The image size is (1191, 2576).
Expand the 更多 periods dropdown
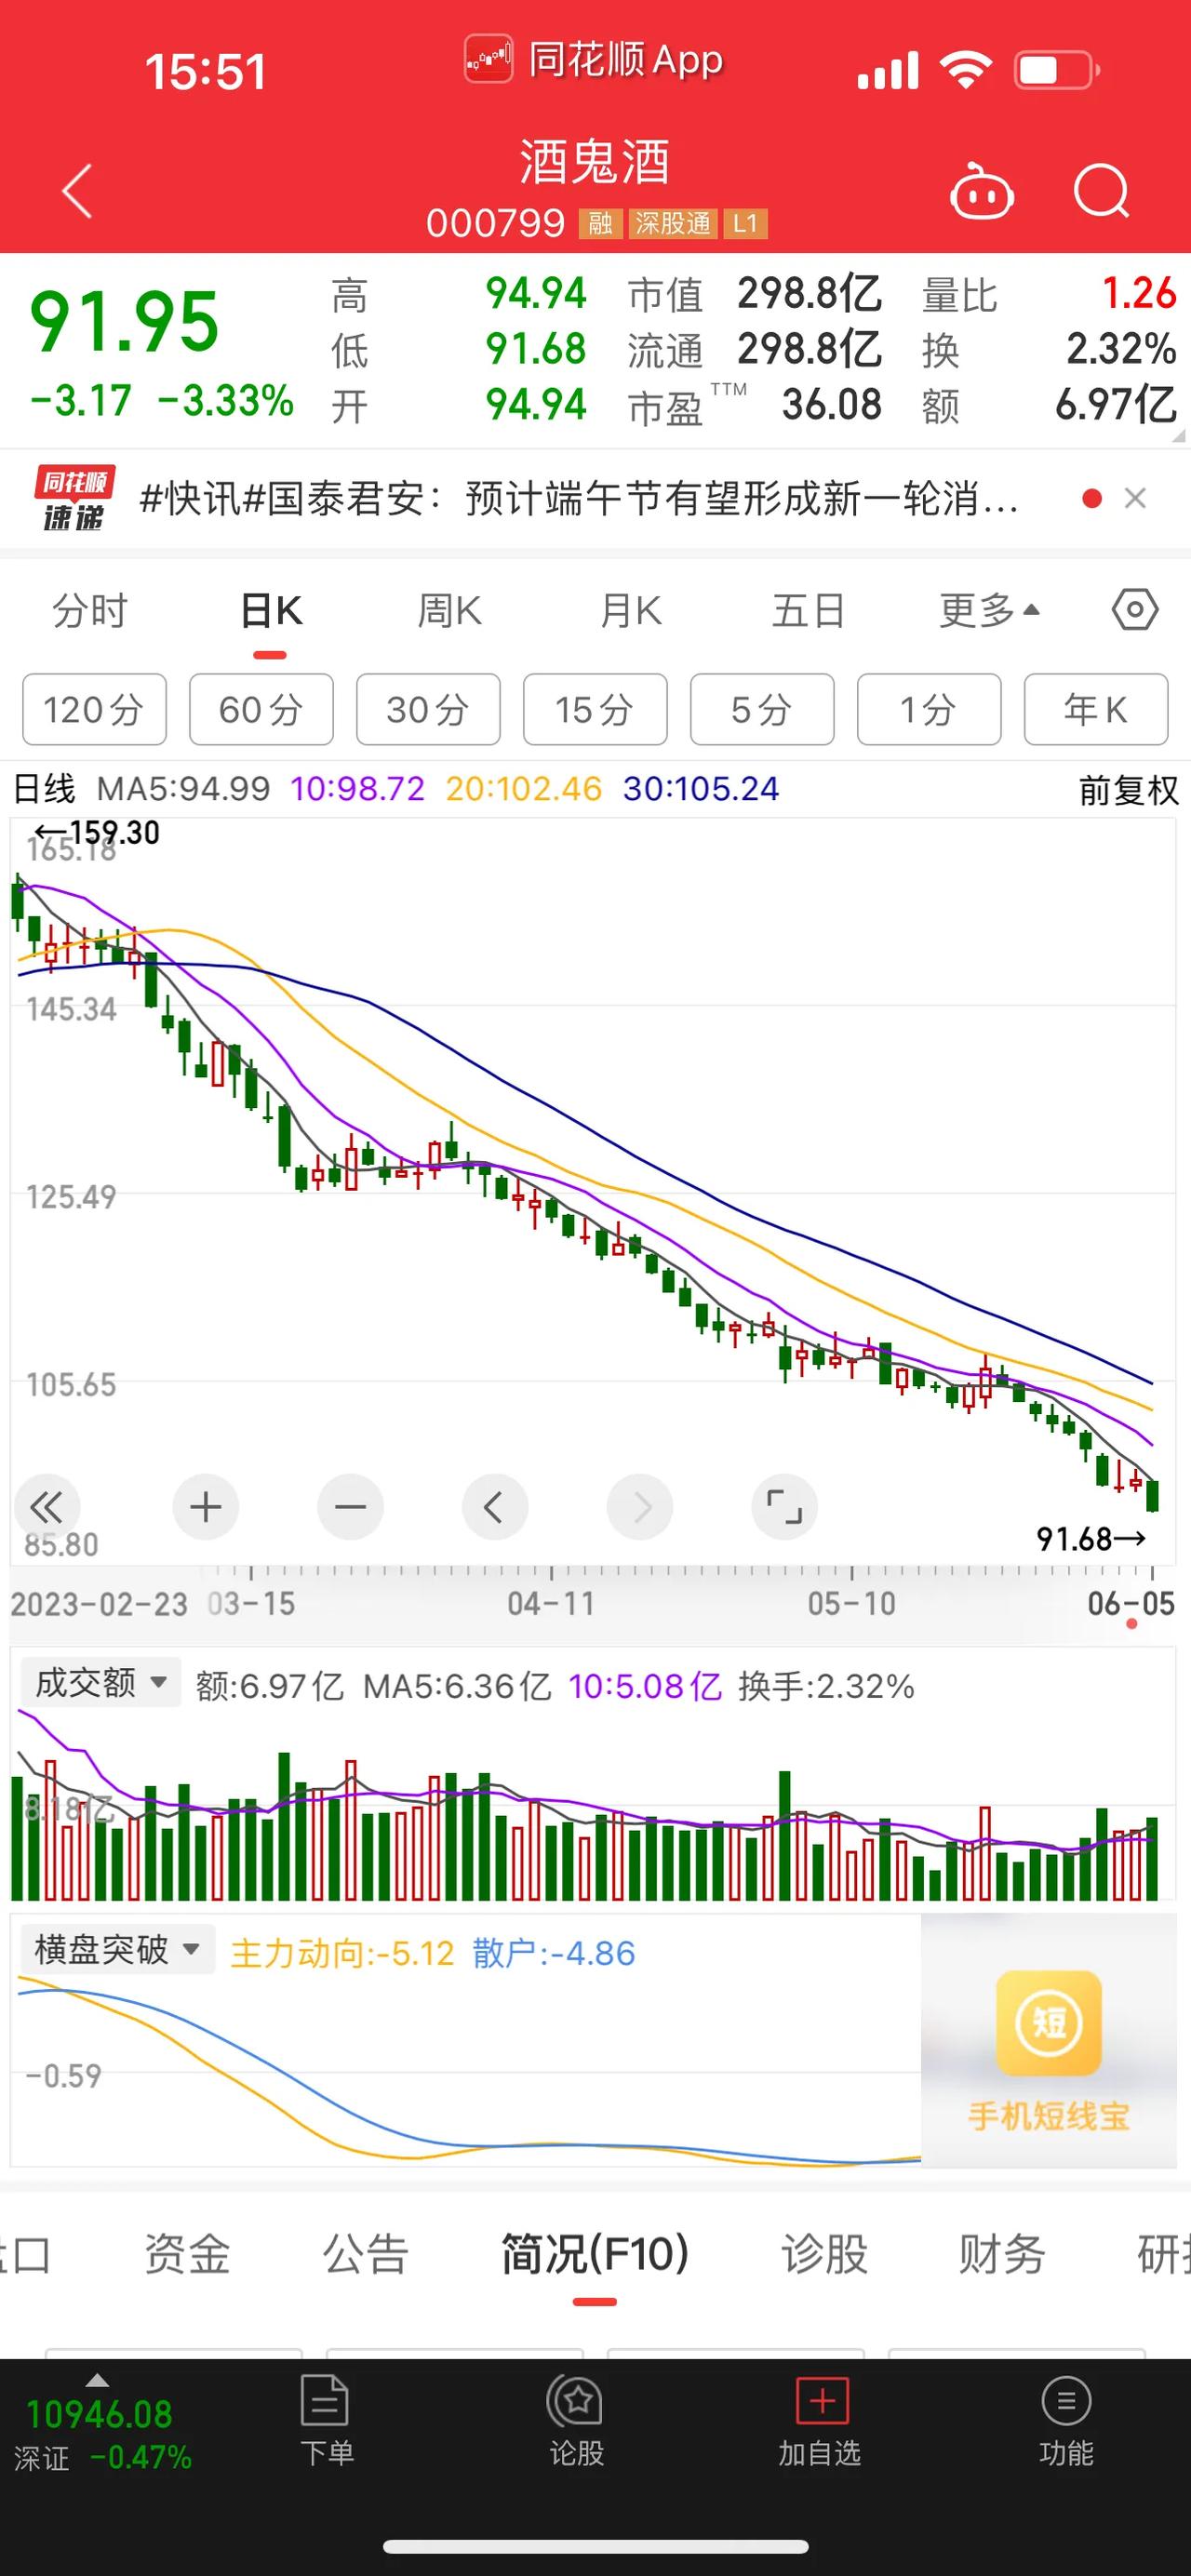tap(989, 610)
